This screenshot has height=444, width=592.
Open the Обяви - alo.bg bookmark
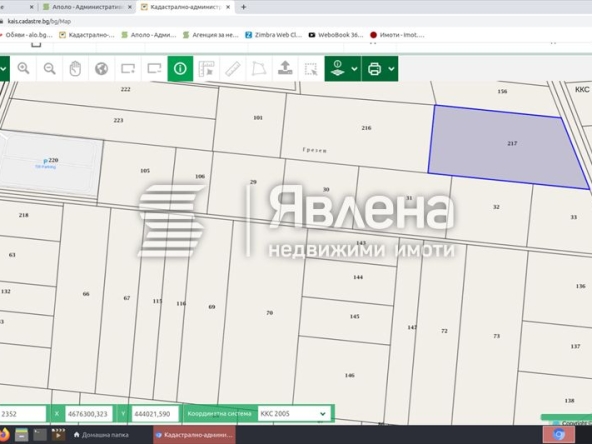click(26, 35)
